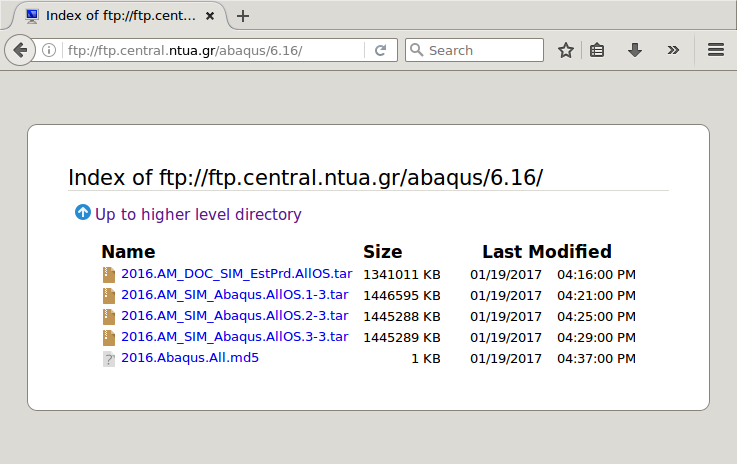737x464 pixels.
Task: Expand more tools double-chevron
Action: tap(673, 50)
